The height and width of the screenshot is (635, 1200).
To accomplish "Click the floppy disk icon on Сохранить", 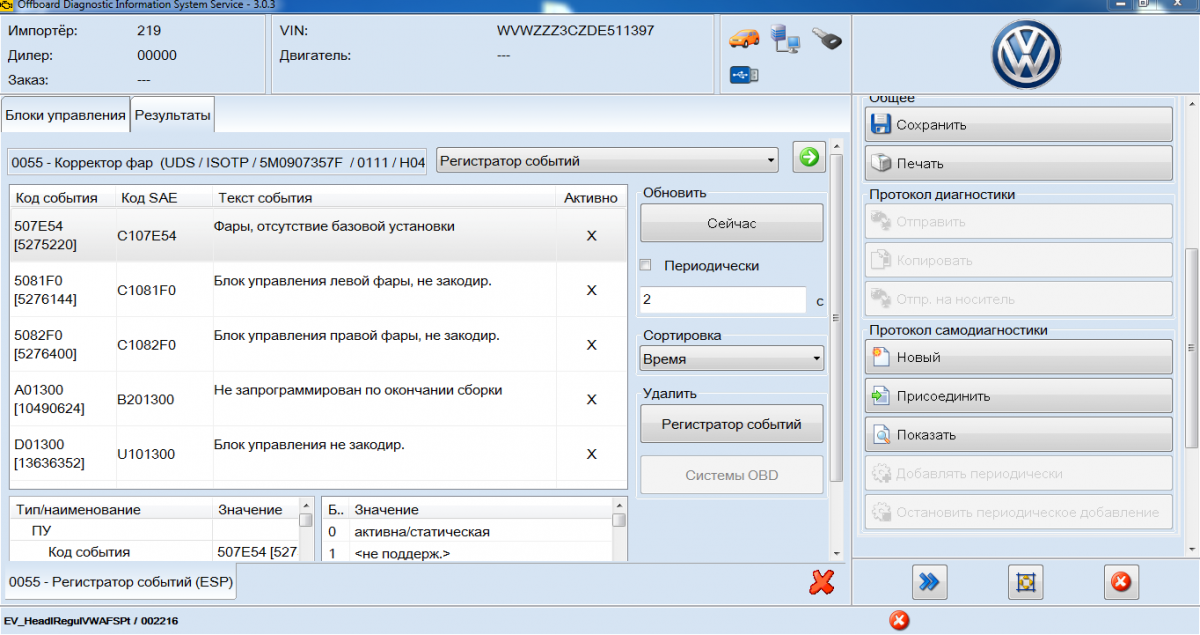I will point(881,125).
